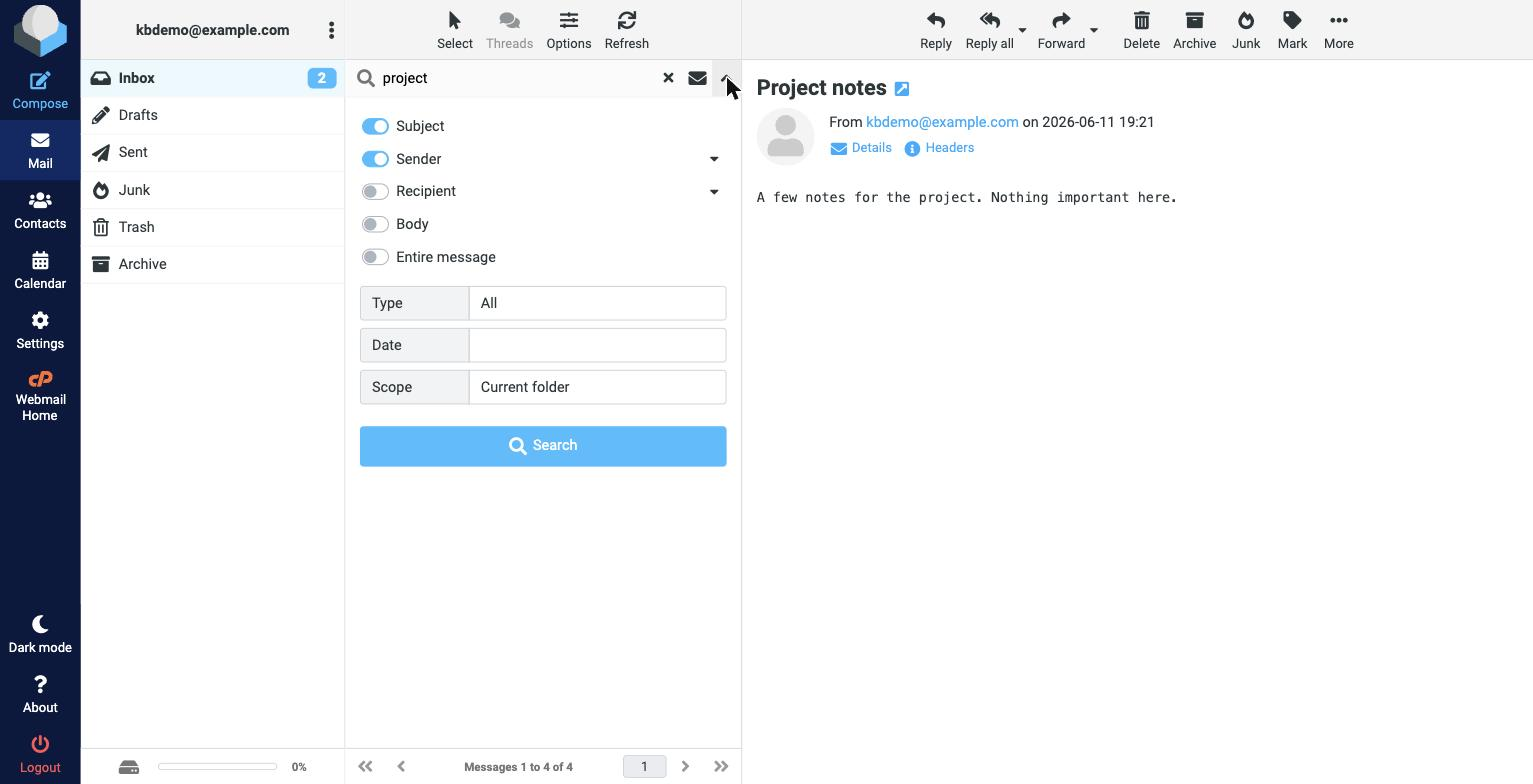The image size is (1533, 784).
Task: Mark message as Junk
Action: point(1245,30)
